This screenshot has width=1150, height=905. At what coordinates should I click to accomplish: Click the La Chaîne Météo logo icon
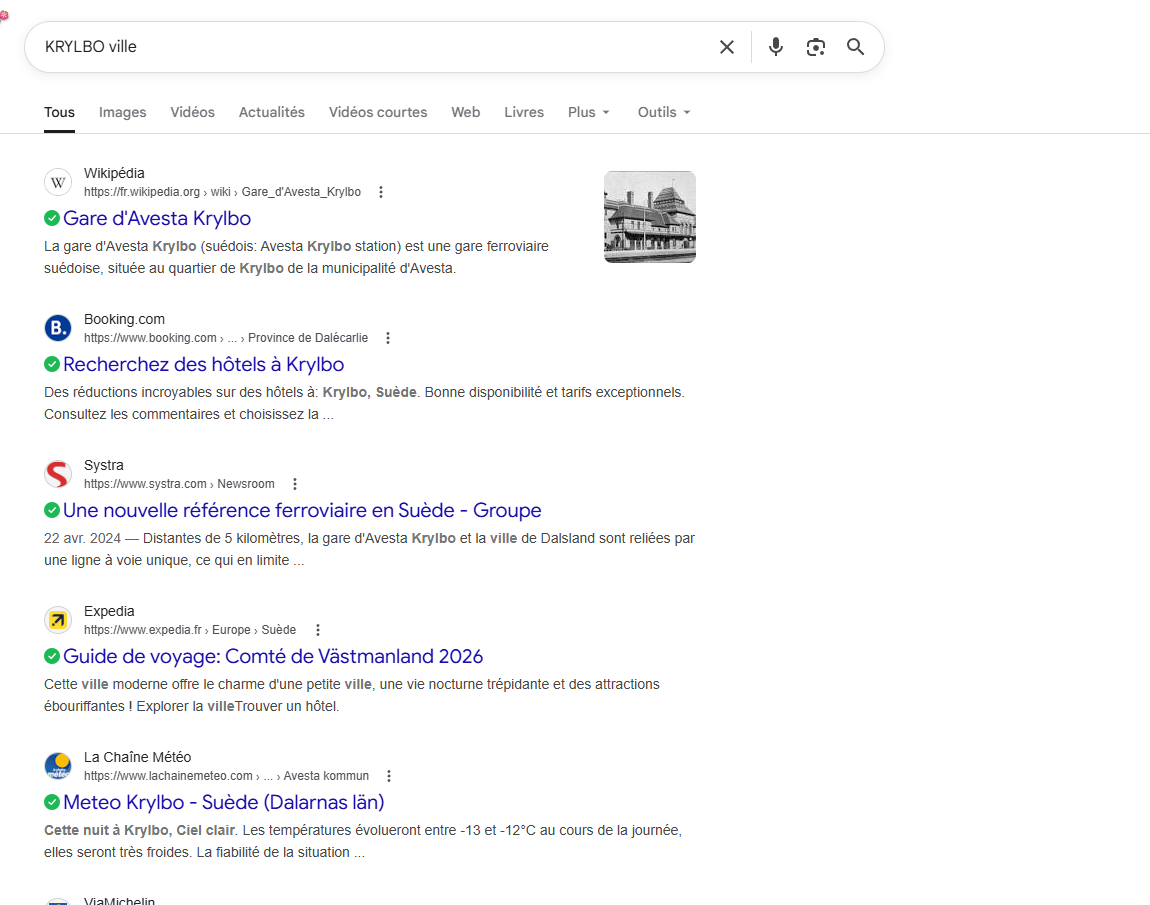58,766
